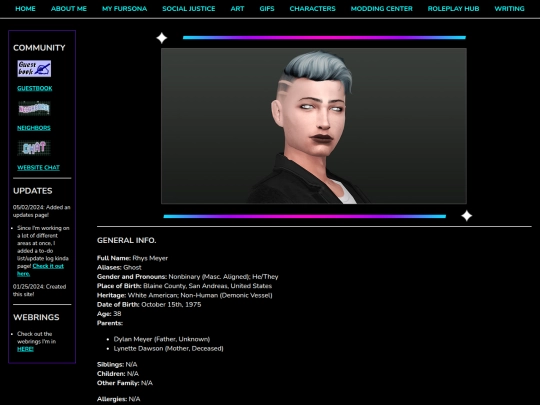
Task: Click the 'Age: 38' line
Action: [x=109, y=314]
